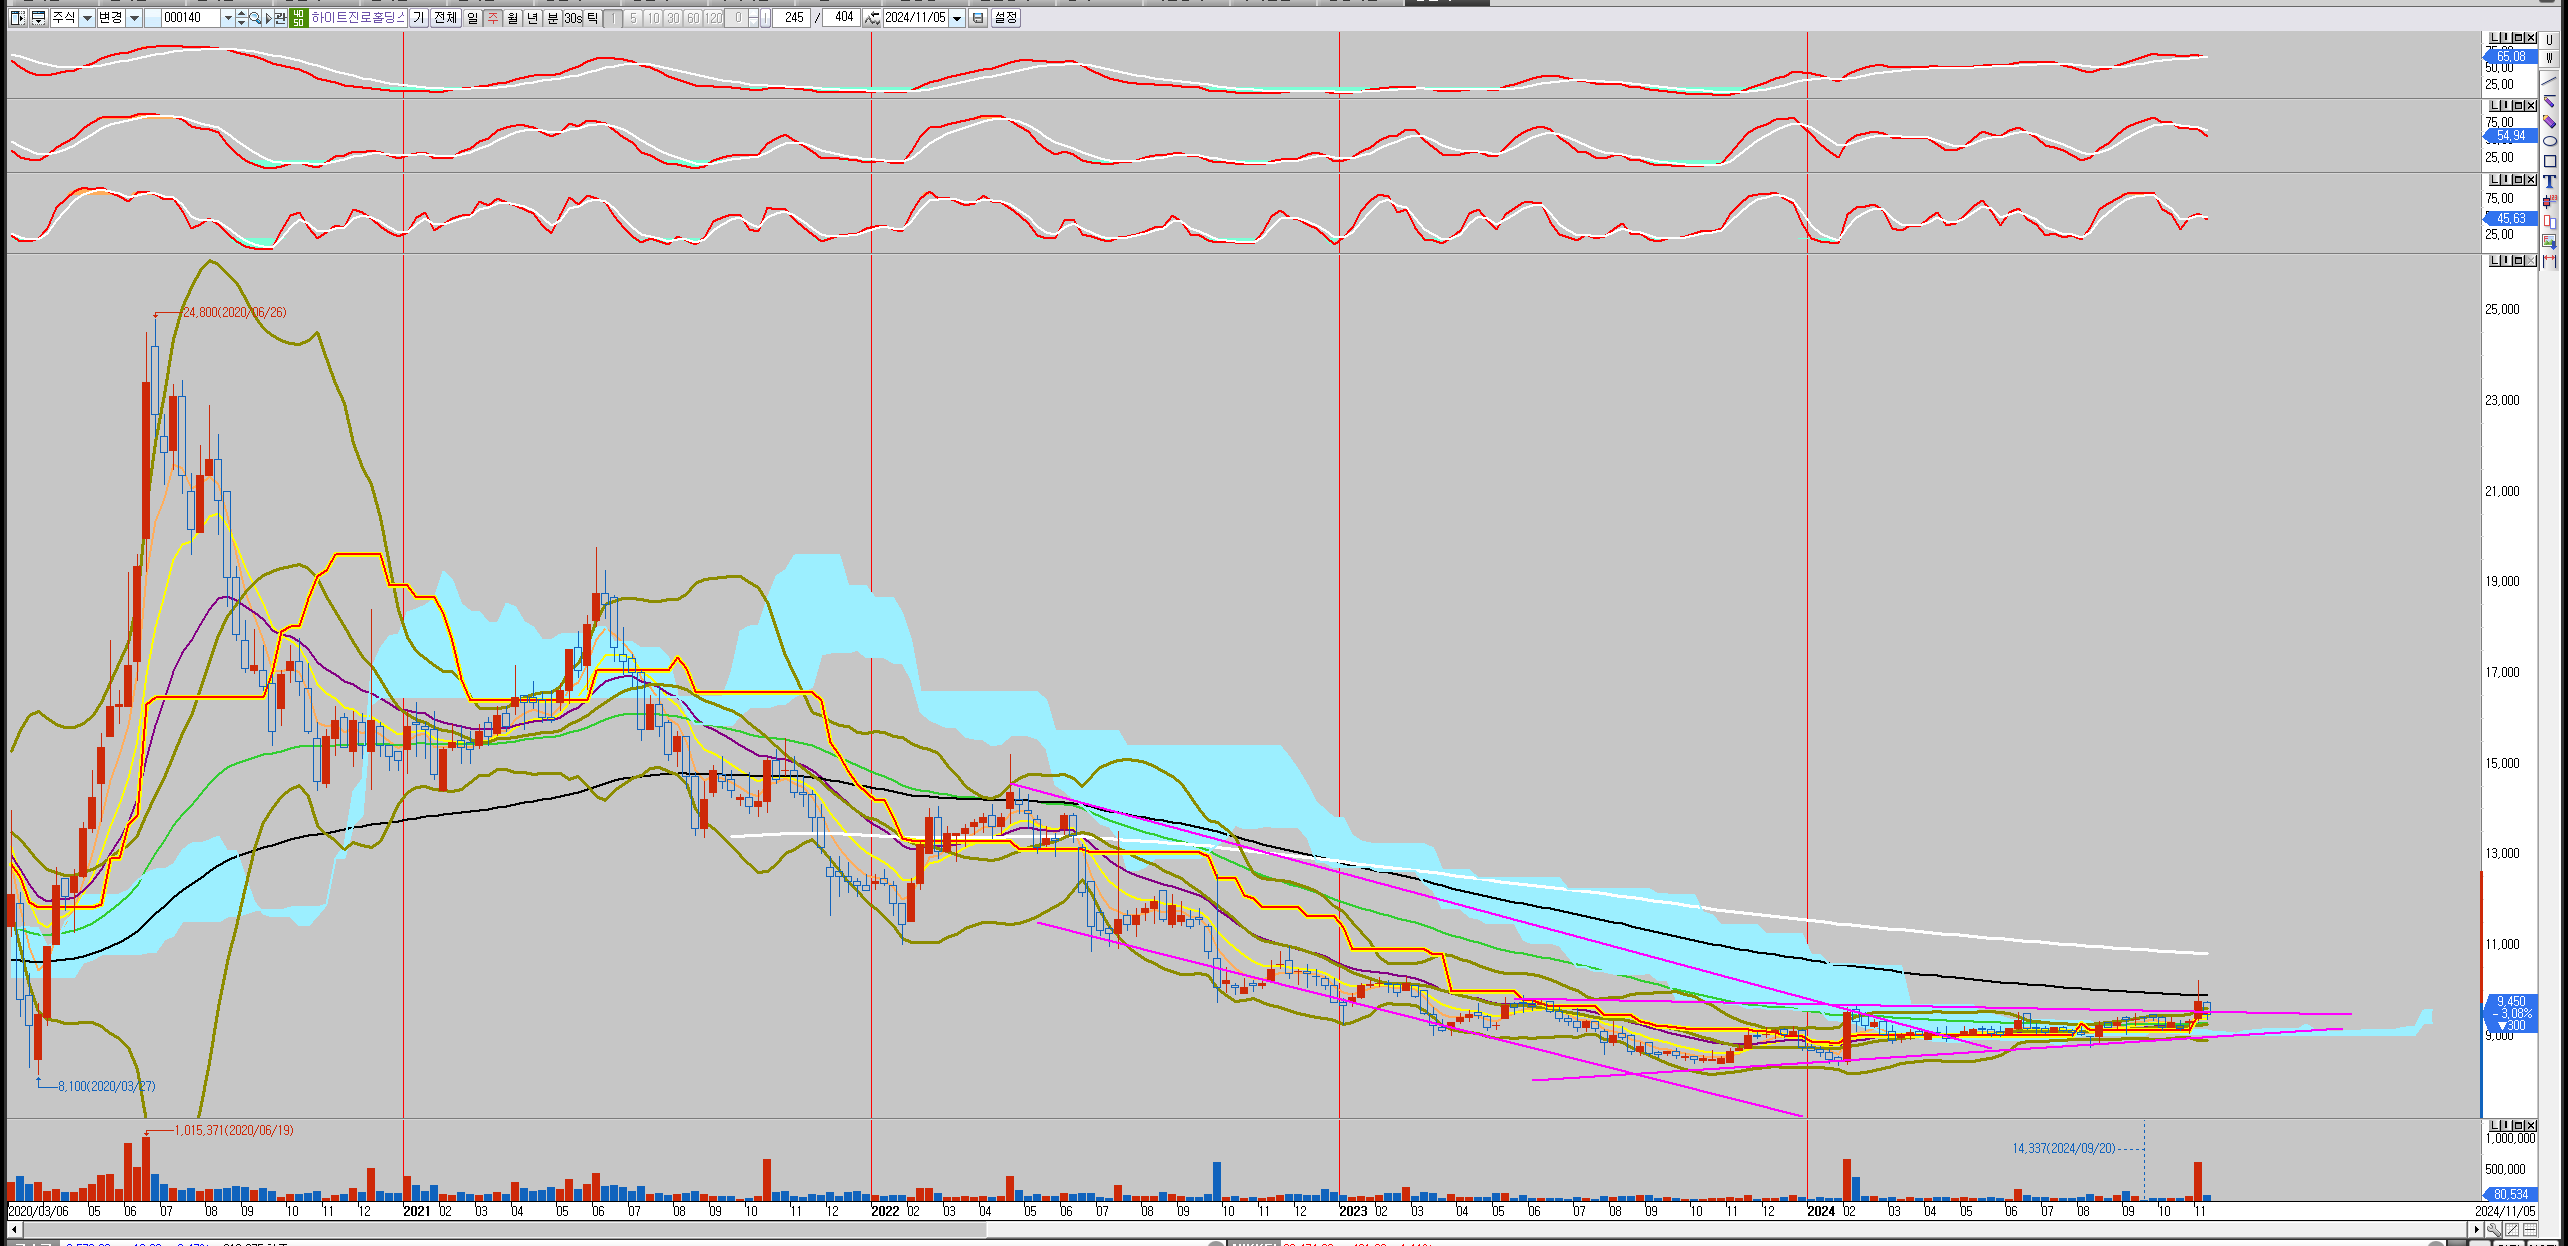Maximize the second indicator pane

(2518, 105)
